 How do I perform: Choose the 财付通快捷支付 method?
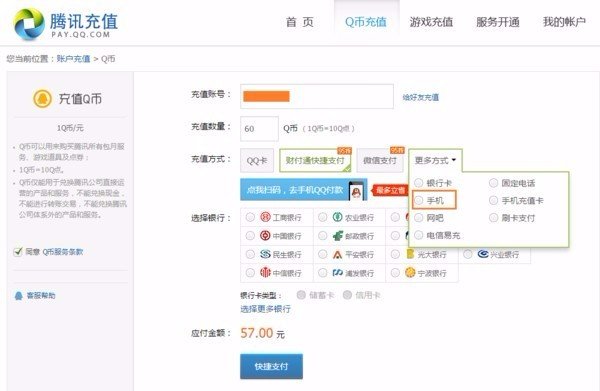point(315,160)
